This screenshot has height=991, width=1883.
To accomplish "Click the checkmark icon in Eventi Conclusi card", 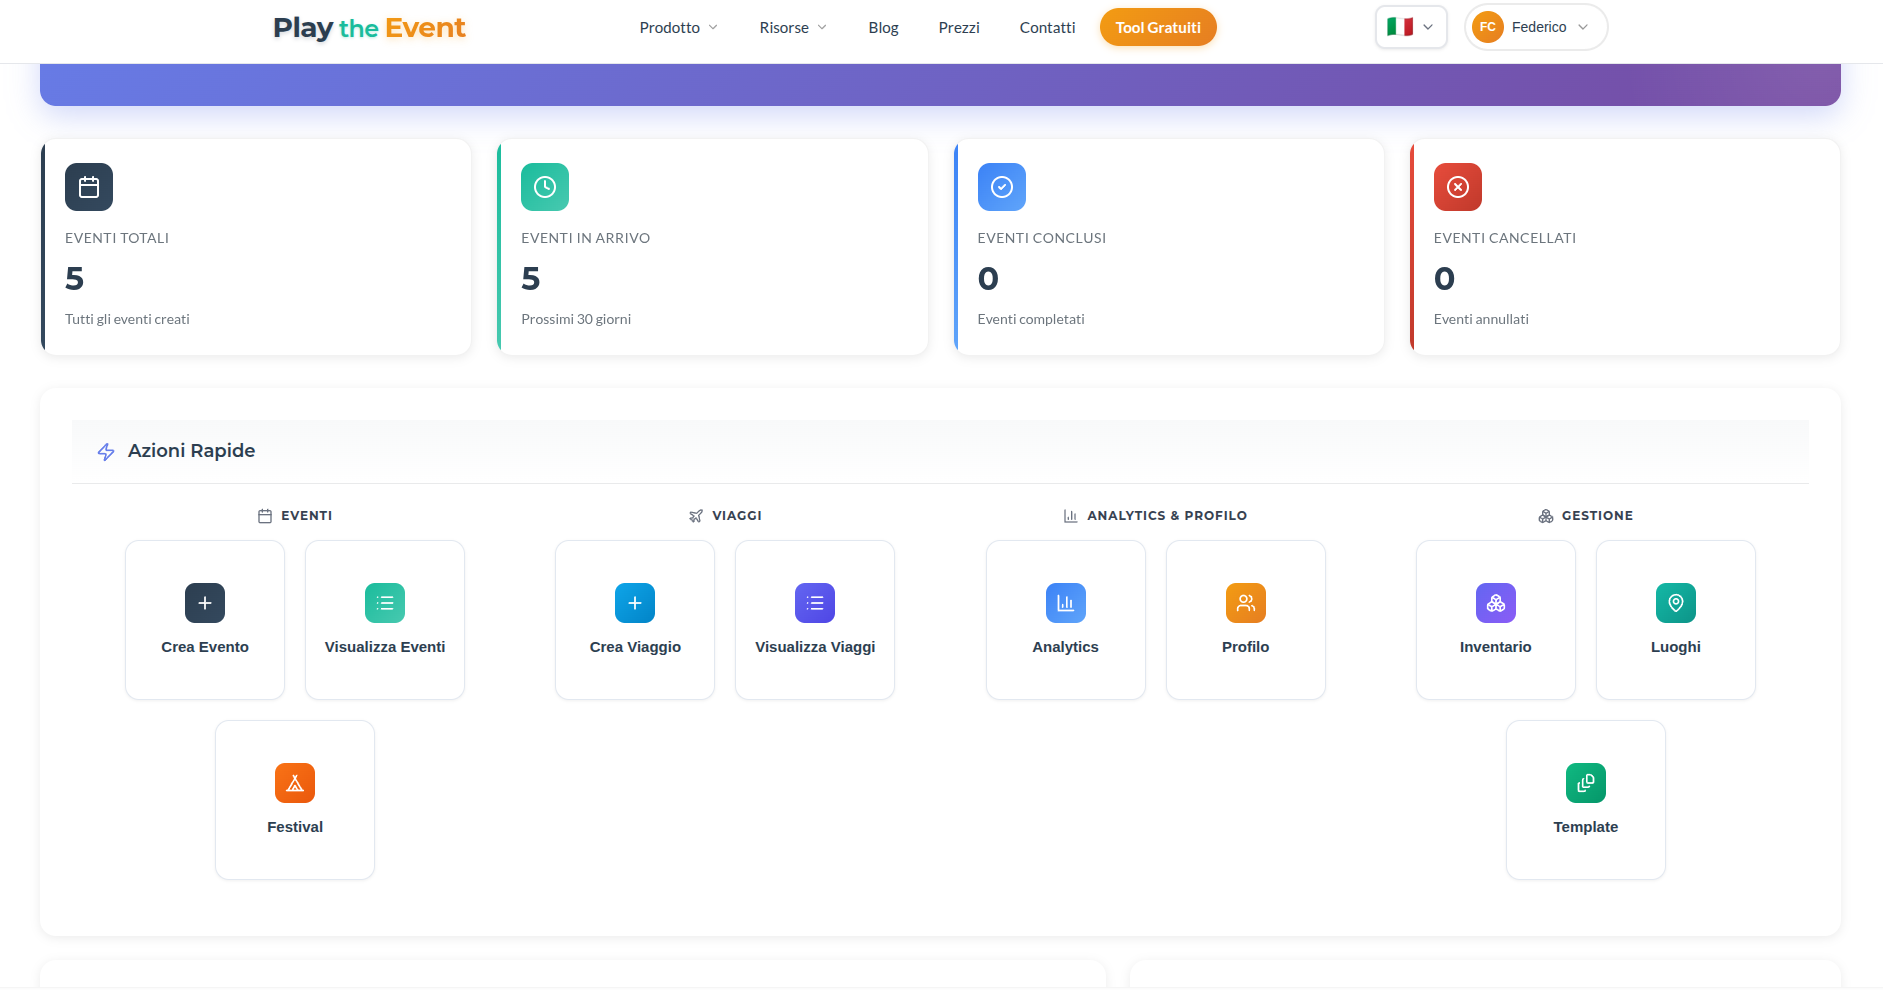I will (x=1002, y=187).
